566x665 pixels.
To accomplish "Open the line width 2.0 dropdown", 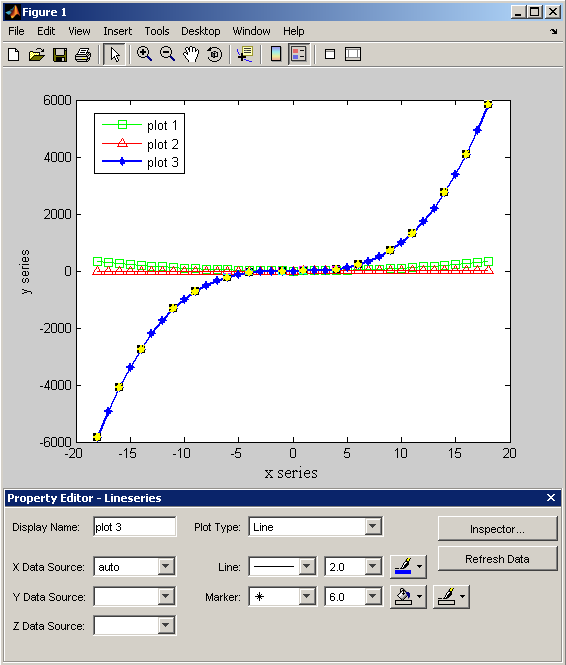I will coord(372,567).
